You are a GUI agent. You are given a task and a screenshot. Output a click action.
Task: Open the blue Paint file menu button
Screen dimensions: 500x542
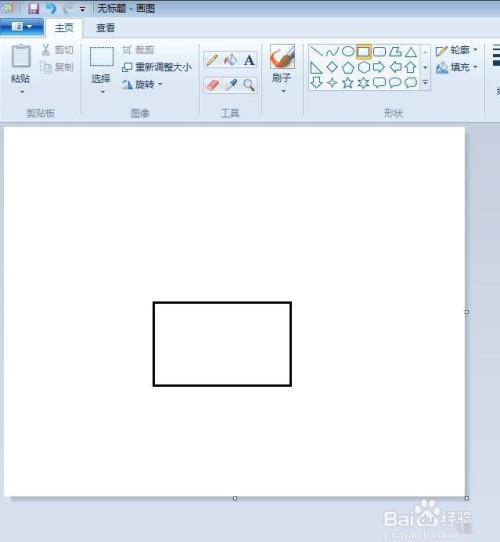coord(22,27)
